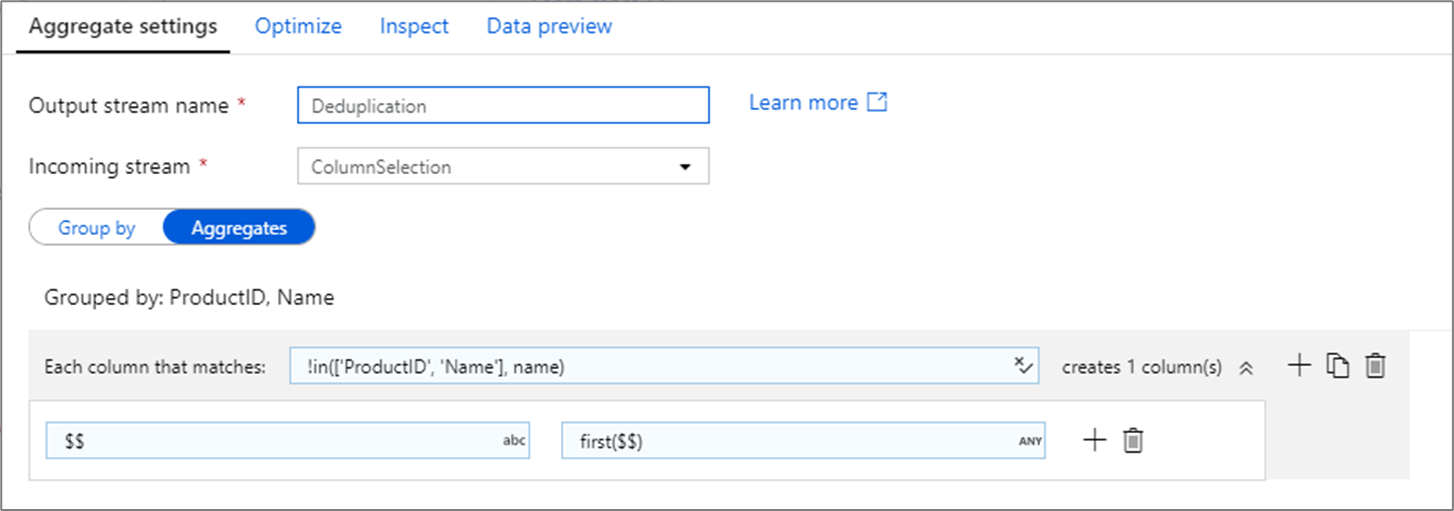Open the Optimize tab
The height and width of the screenshot is (511, 1454).
[x=298, y=26]
